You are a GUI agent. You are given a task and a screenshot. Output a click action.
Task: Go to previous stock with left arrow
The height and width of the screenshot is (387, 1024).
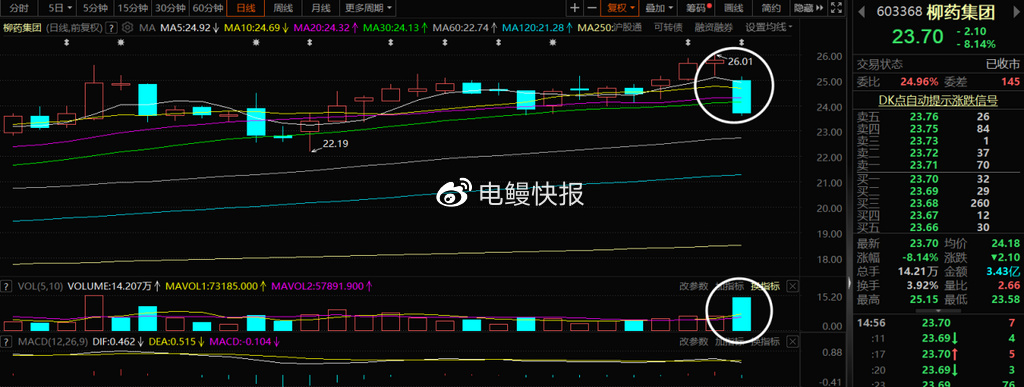(861, 12)
